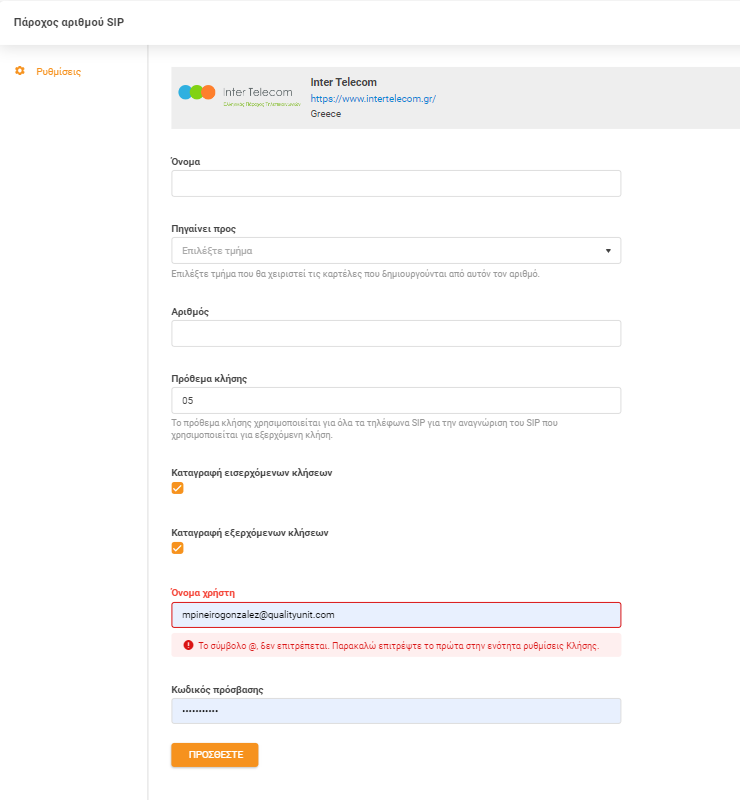This screenshot has height=800, width=740.
Task: Select the Πρόθεμα κλήσης field containing 05
Action: tap(396, 400)
